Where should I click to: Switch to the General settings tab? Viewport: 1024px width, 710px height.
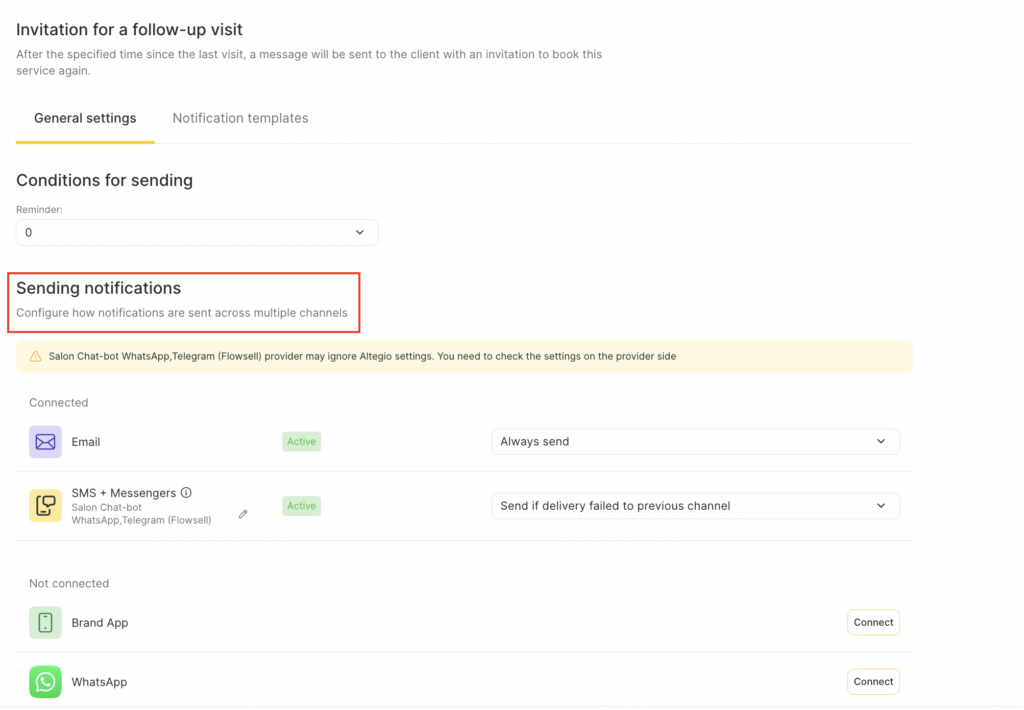pyautogui.click(x=85, y=118)
